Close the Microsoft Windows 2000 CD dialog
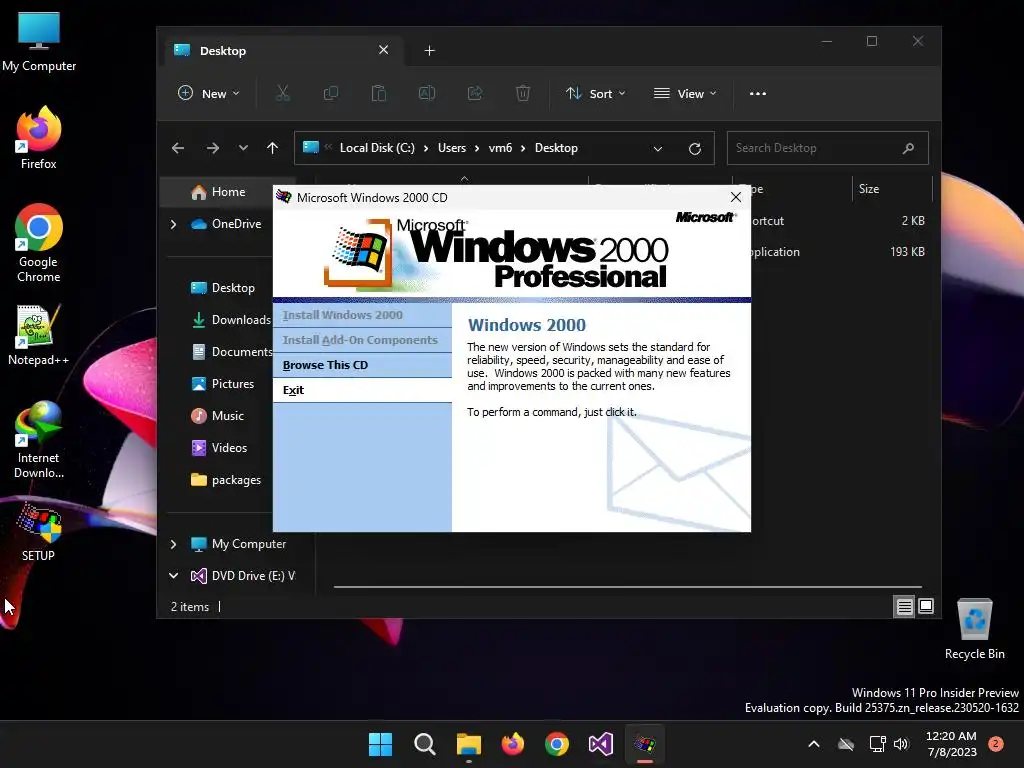1024x768 pixels. pyautogui.click(x=735, y=197)
